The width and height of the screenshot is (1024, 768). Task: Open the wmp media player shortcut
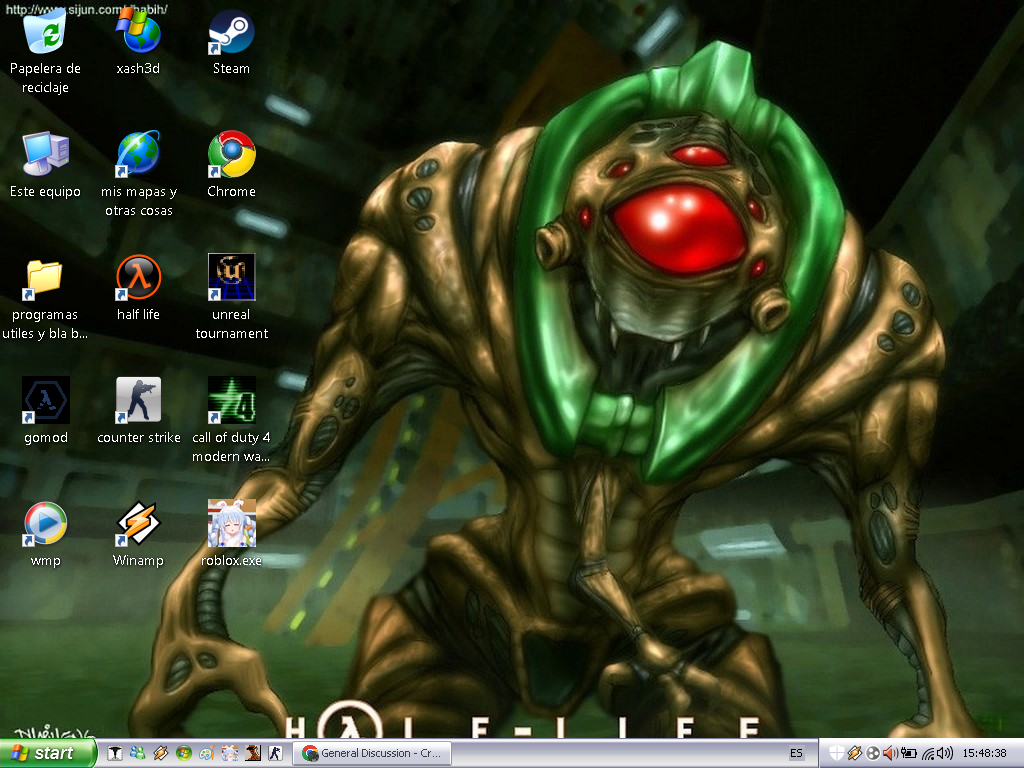tap(46, 524)
